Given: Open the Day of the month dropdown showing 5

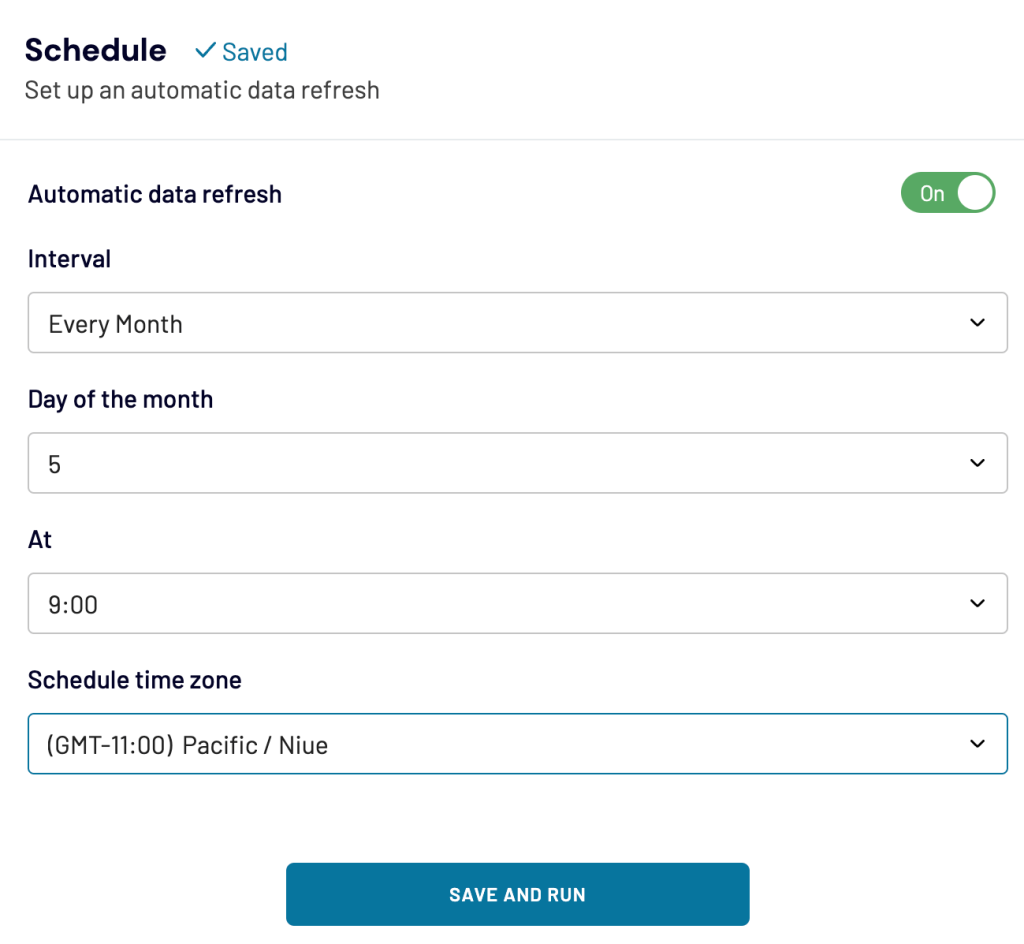Looking at the screenshot, I should click(x=500, y=463).
